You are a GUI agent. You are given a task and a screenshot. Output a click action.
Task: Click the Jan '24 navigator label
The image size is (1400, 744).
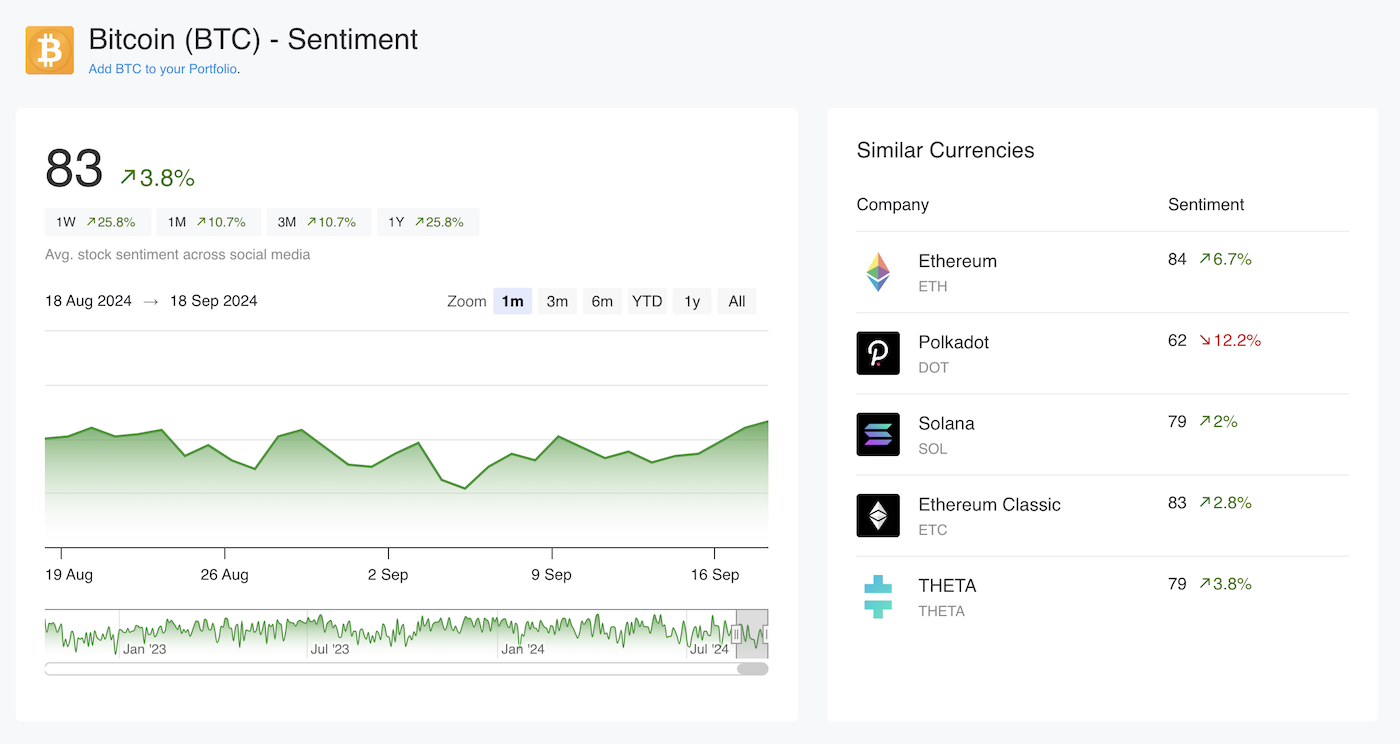coord(523,649)
